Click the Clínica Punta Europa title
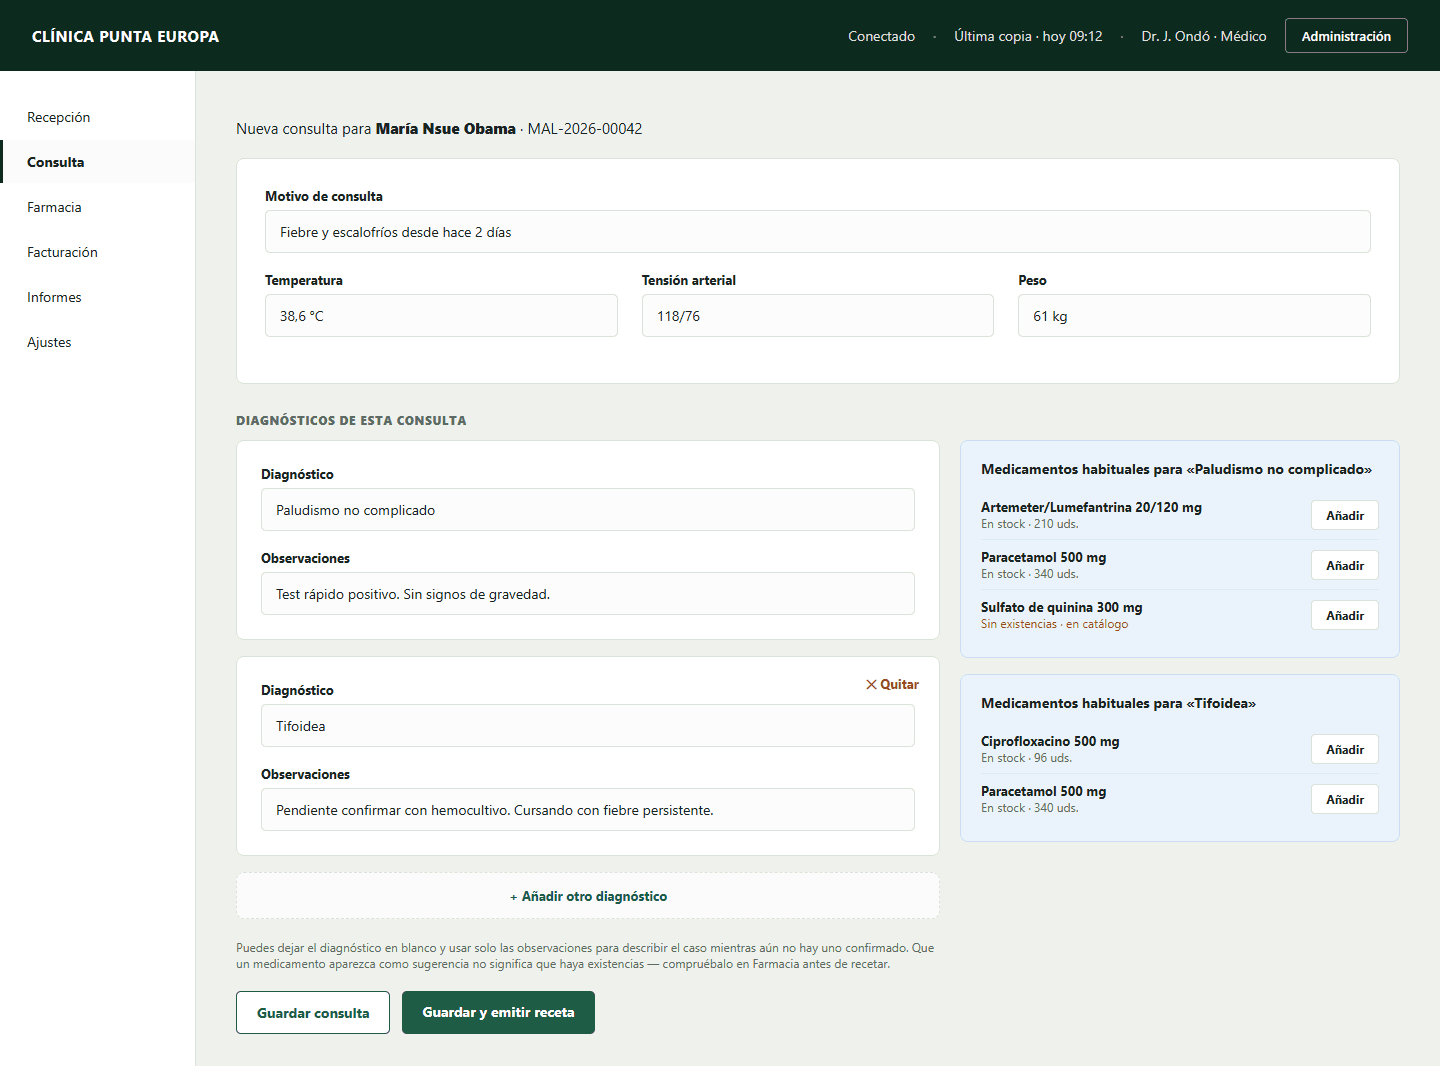The image size is (1440, 1066). pyautogui.click(x=125, y=36)
